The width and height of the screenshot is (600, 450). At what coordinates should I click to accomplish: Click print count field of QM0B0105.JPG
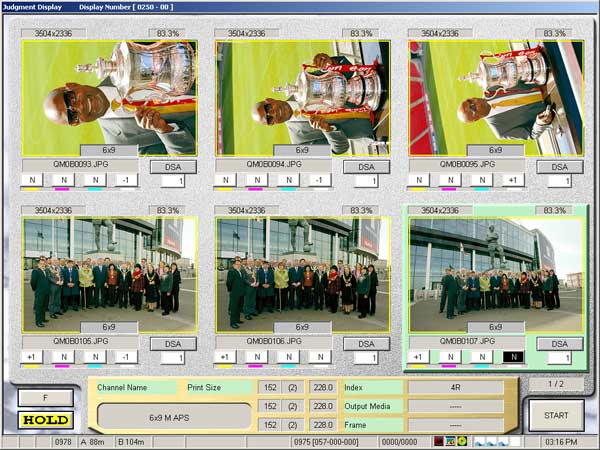click(x=173, y=358)
